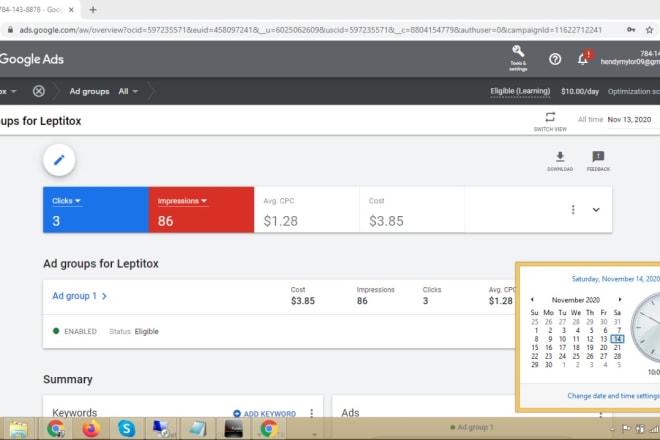Click the Summary heading

pyautogui.click(x=68, y=379)
